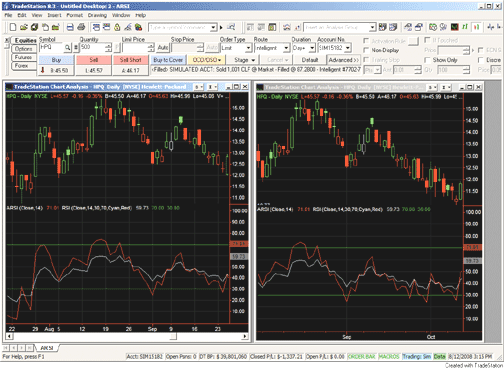Expand the Route dropdown

(286, 48)
